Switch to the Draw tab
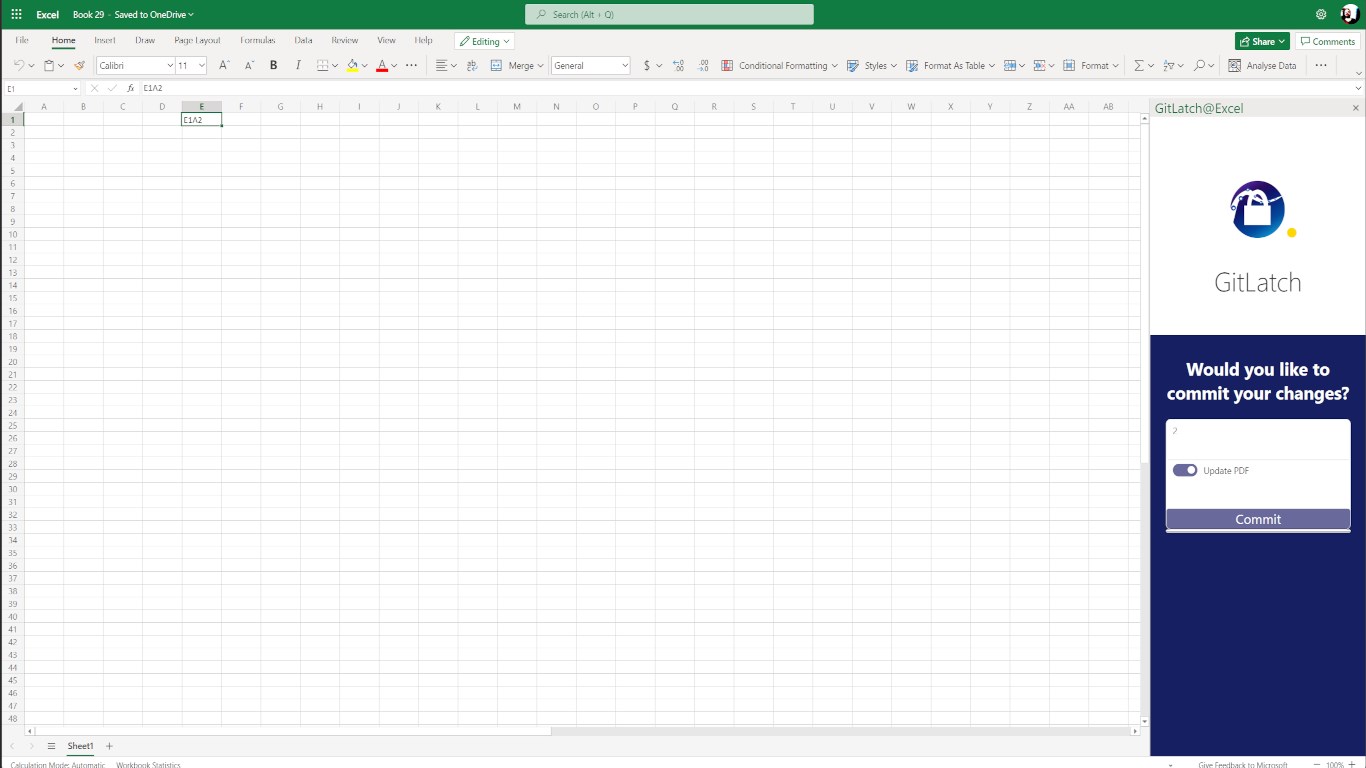 [145, 41]
